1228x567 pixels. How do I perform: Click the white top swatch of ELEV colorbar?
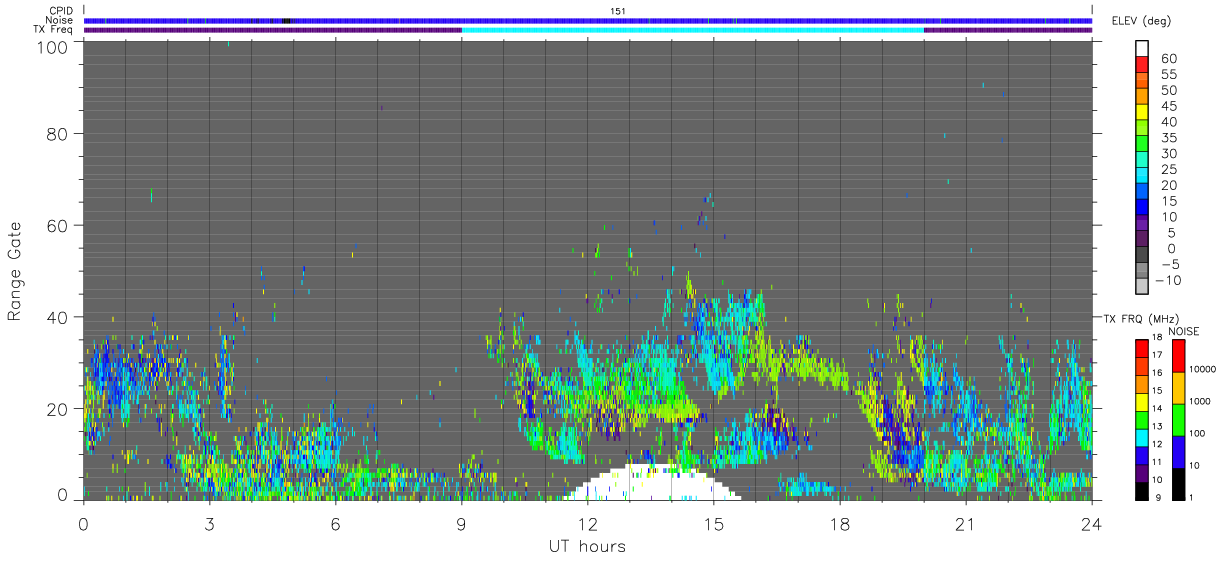click(1143, 49)
